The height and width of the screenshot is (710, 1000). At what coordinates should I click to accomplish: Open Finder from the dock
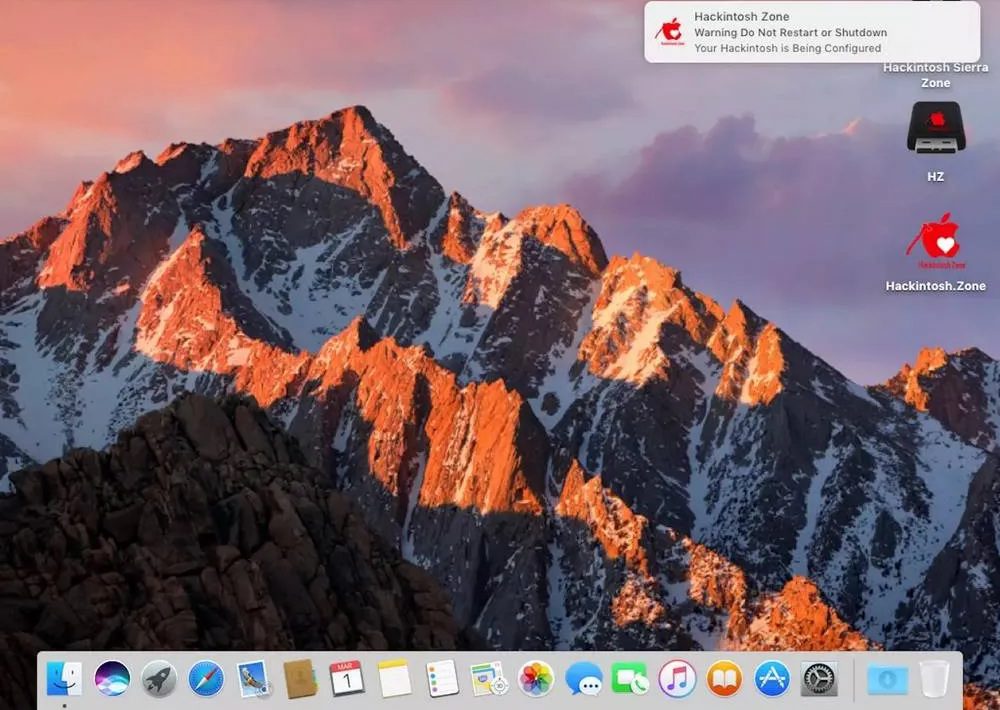click(65, 679)
